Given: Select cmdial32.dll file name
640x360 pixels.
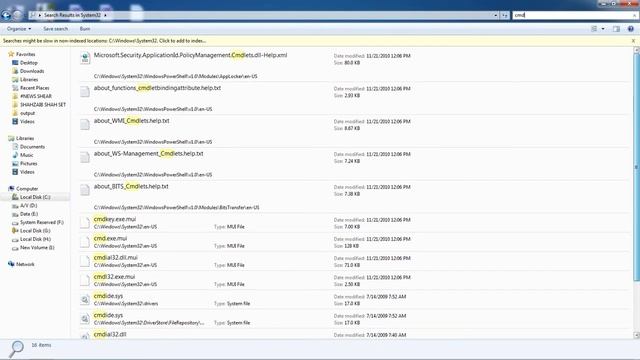Looking at the screenshot, I should [110, 334].
